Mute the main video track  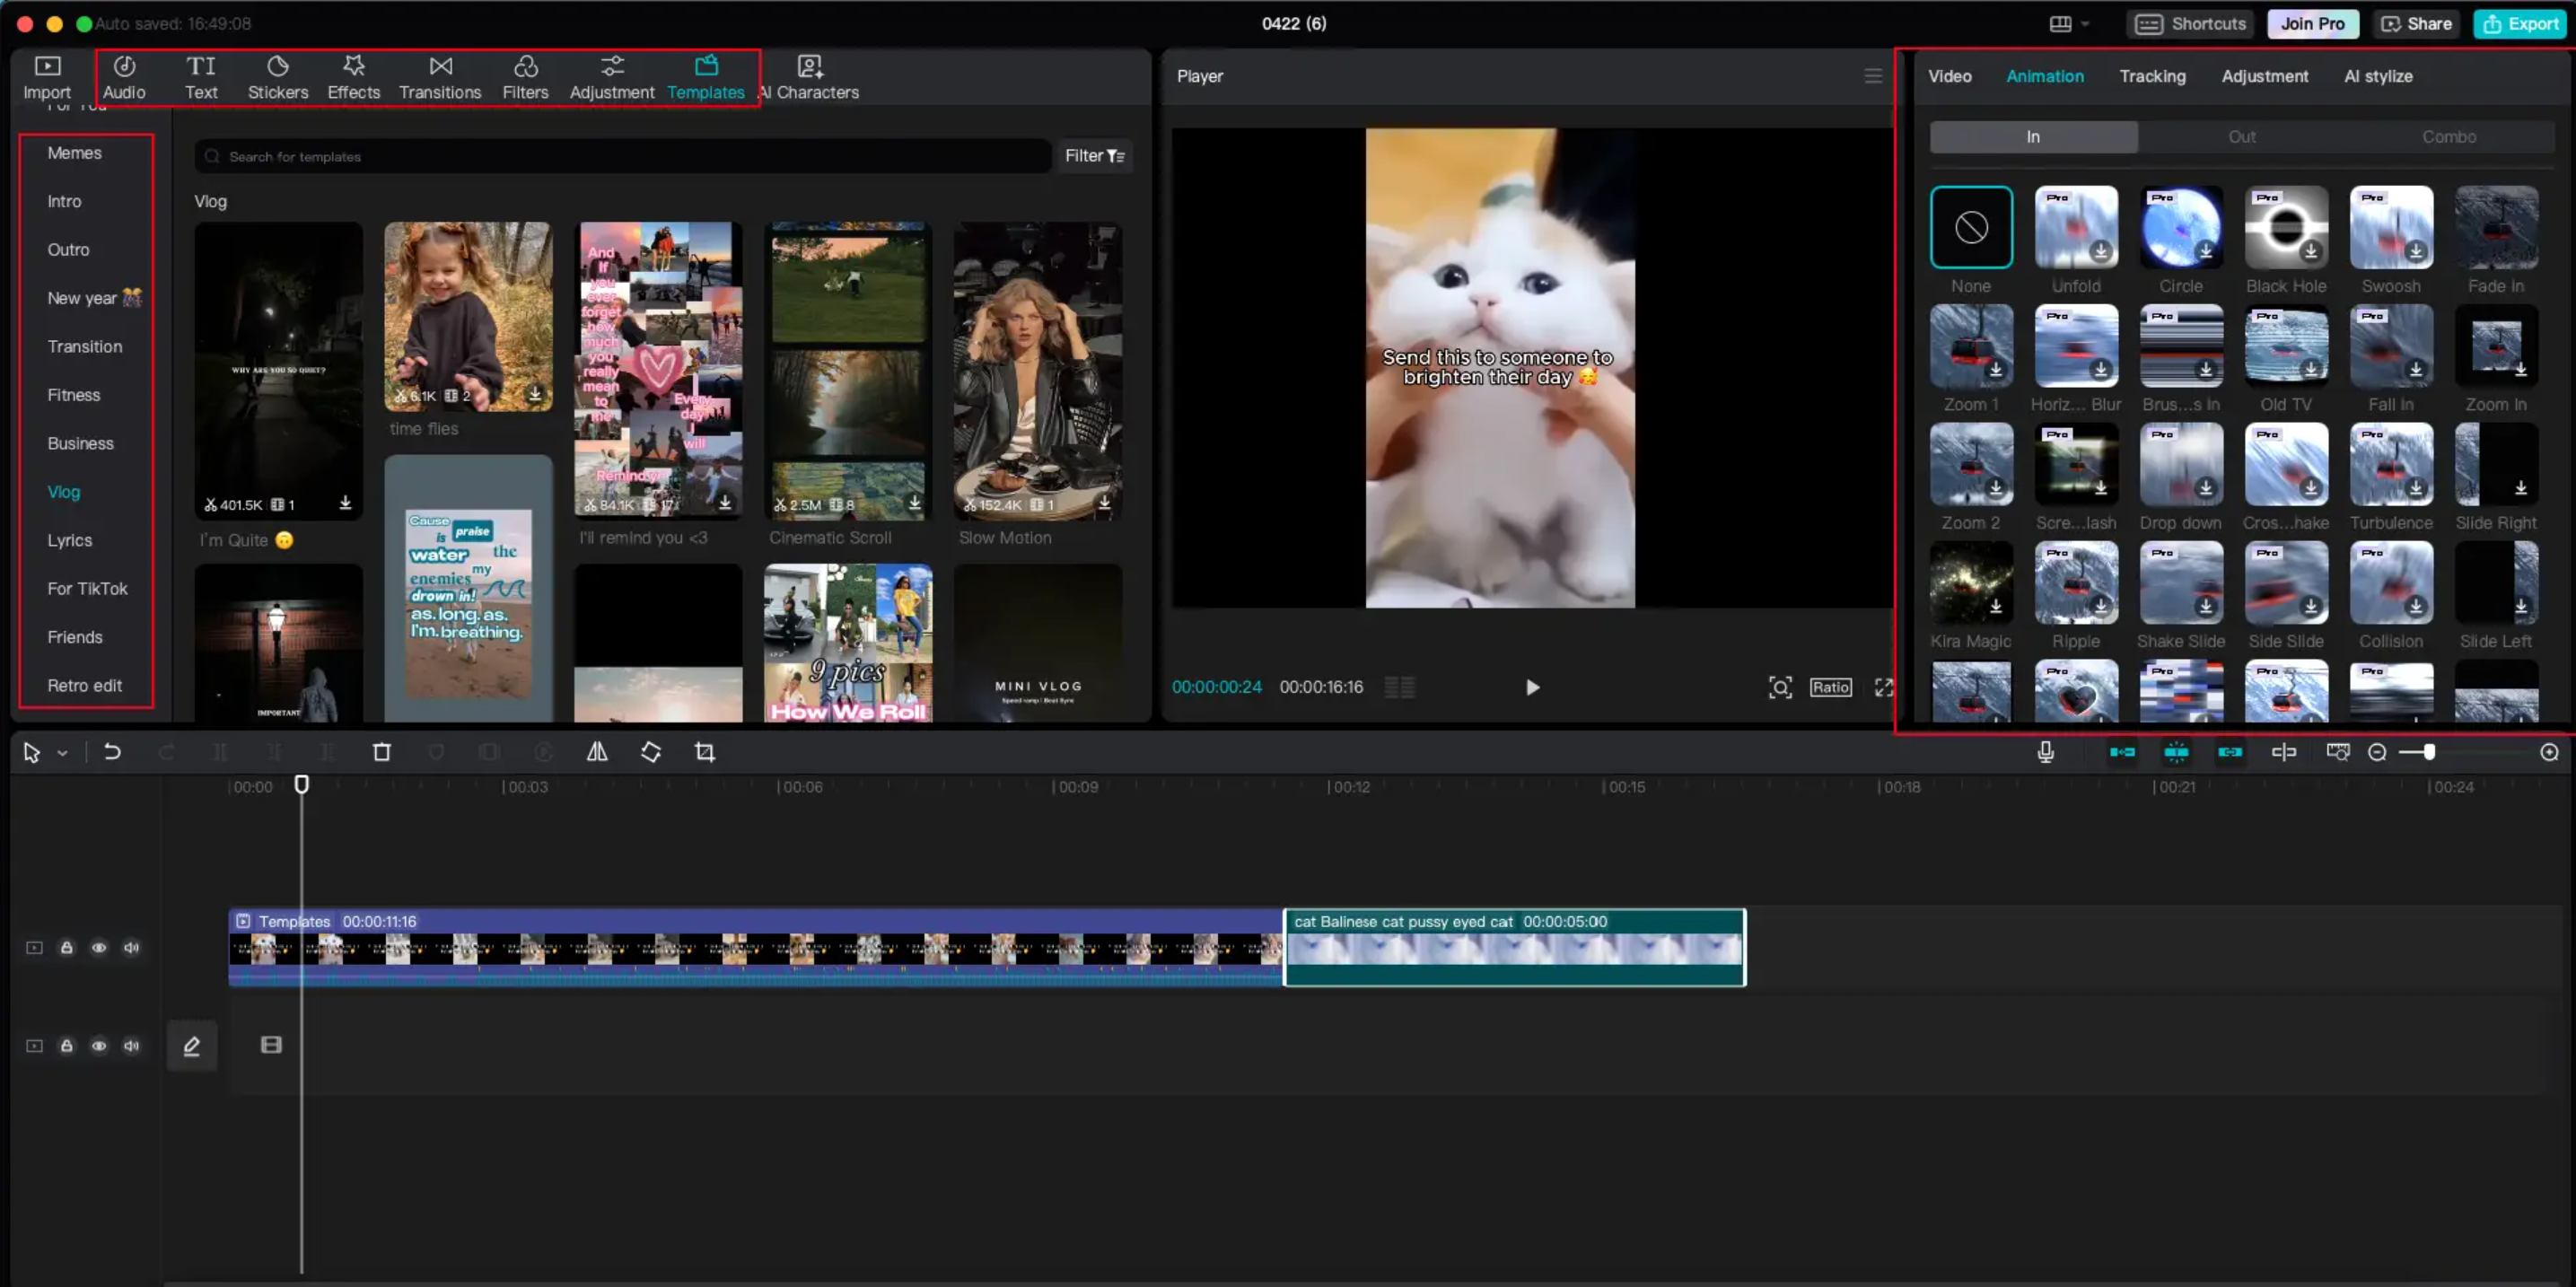tap(131, 947)
